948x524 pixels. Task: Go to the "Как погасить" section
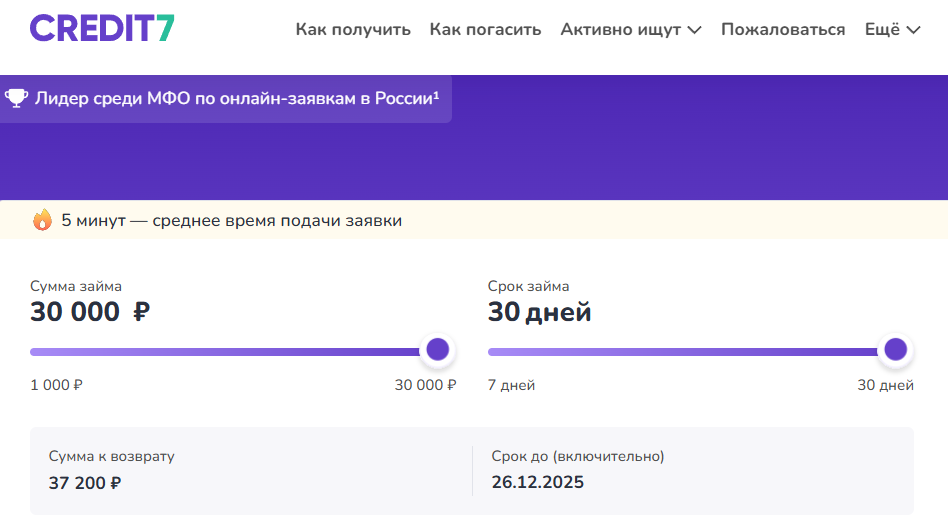coord(485,30)
